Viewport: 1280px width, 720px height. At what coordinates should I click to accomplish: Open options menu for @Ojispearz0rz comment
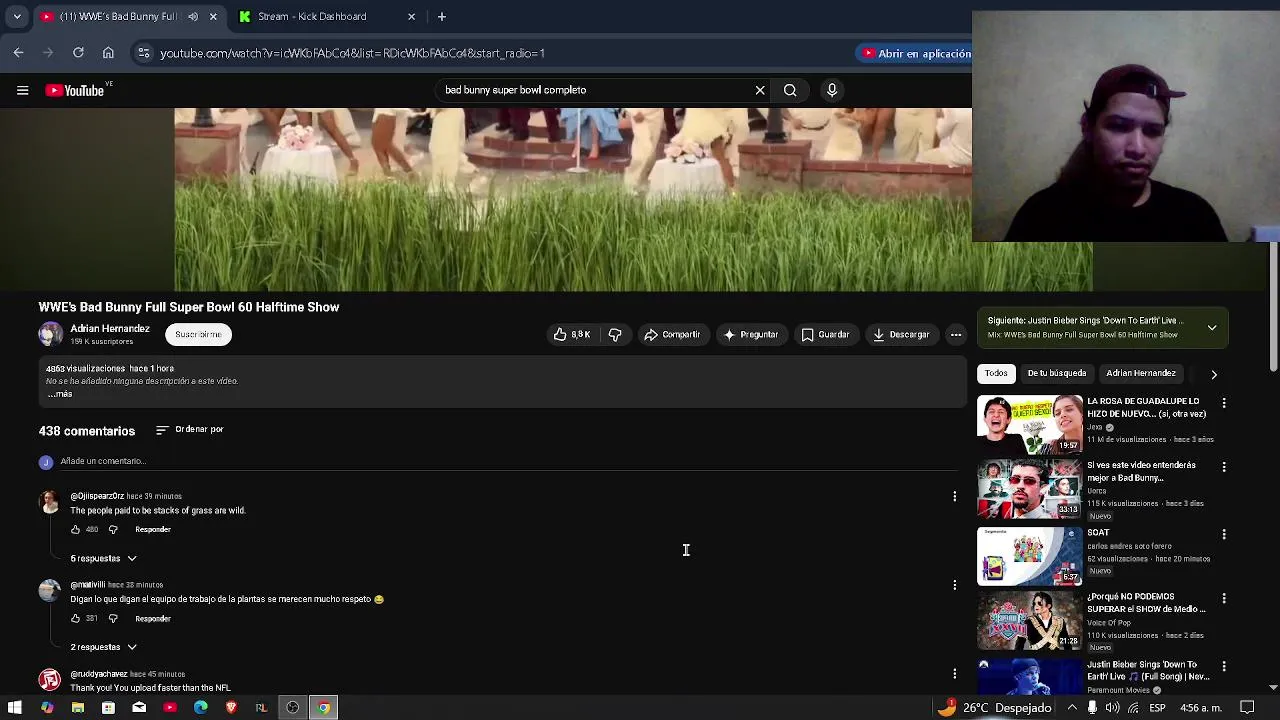click(954, 496)
